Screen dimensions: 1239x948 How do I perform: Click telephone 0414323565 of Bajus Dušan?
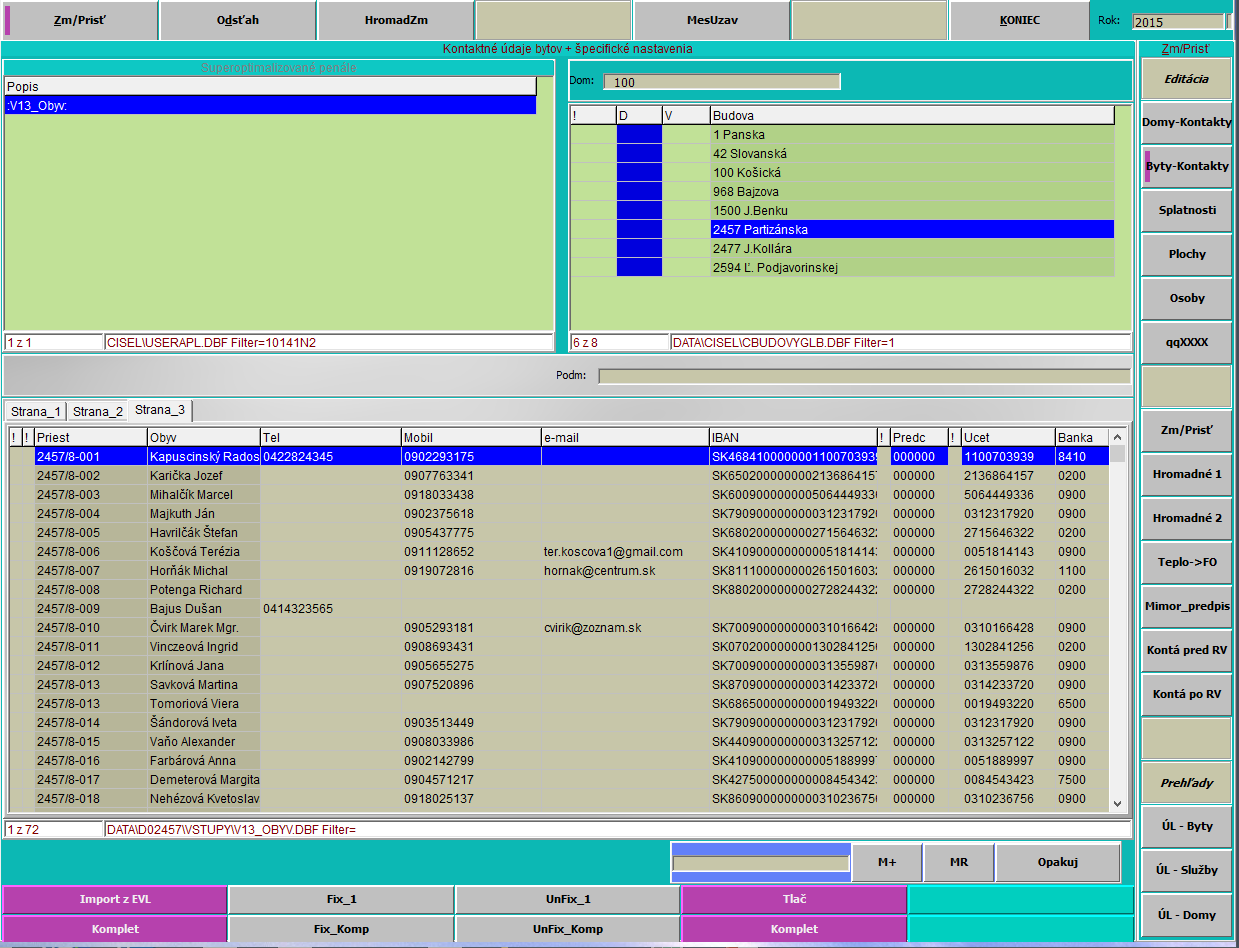tap(331, 608)
